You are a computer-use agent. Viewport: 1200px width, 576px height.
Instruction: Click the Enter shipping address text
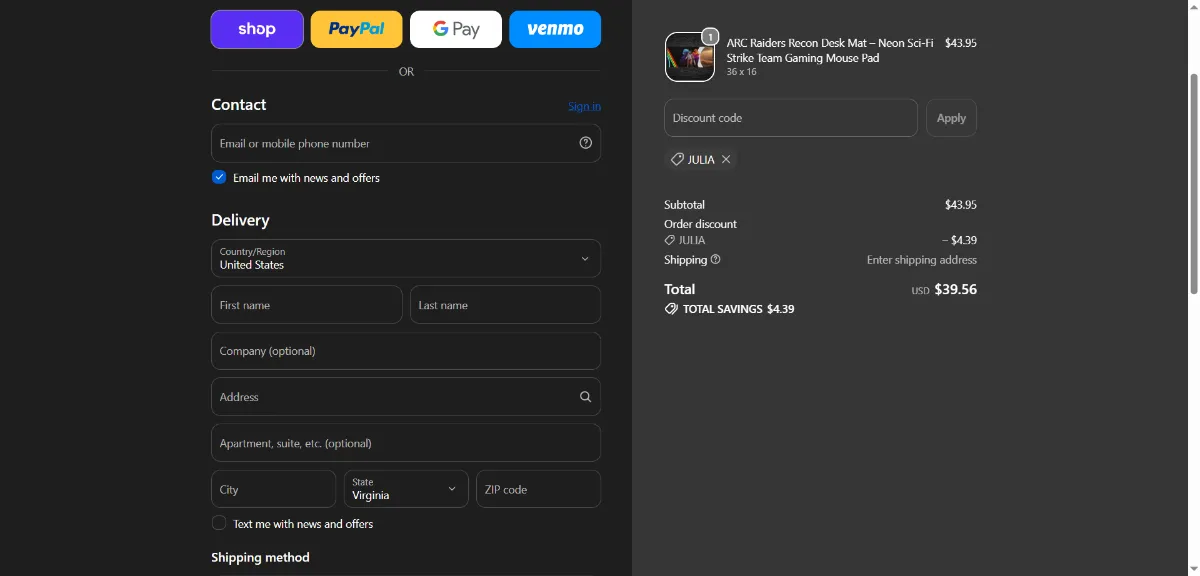click(922, 260)
